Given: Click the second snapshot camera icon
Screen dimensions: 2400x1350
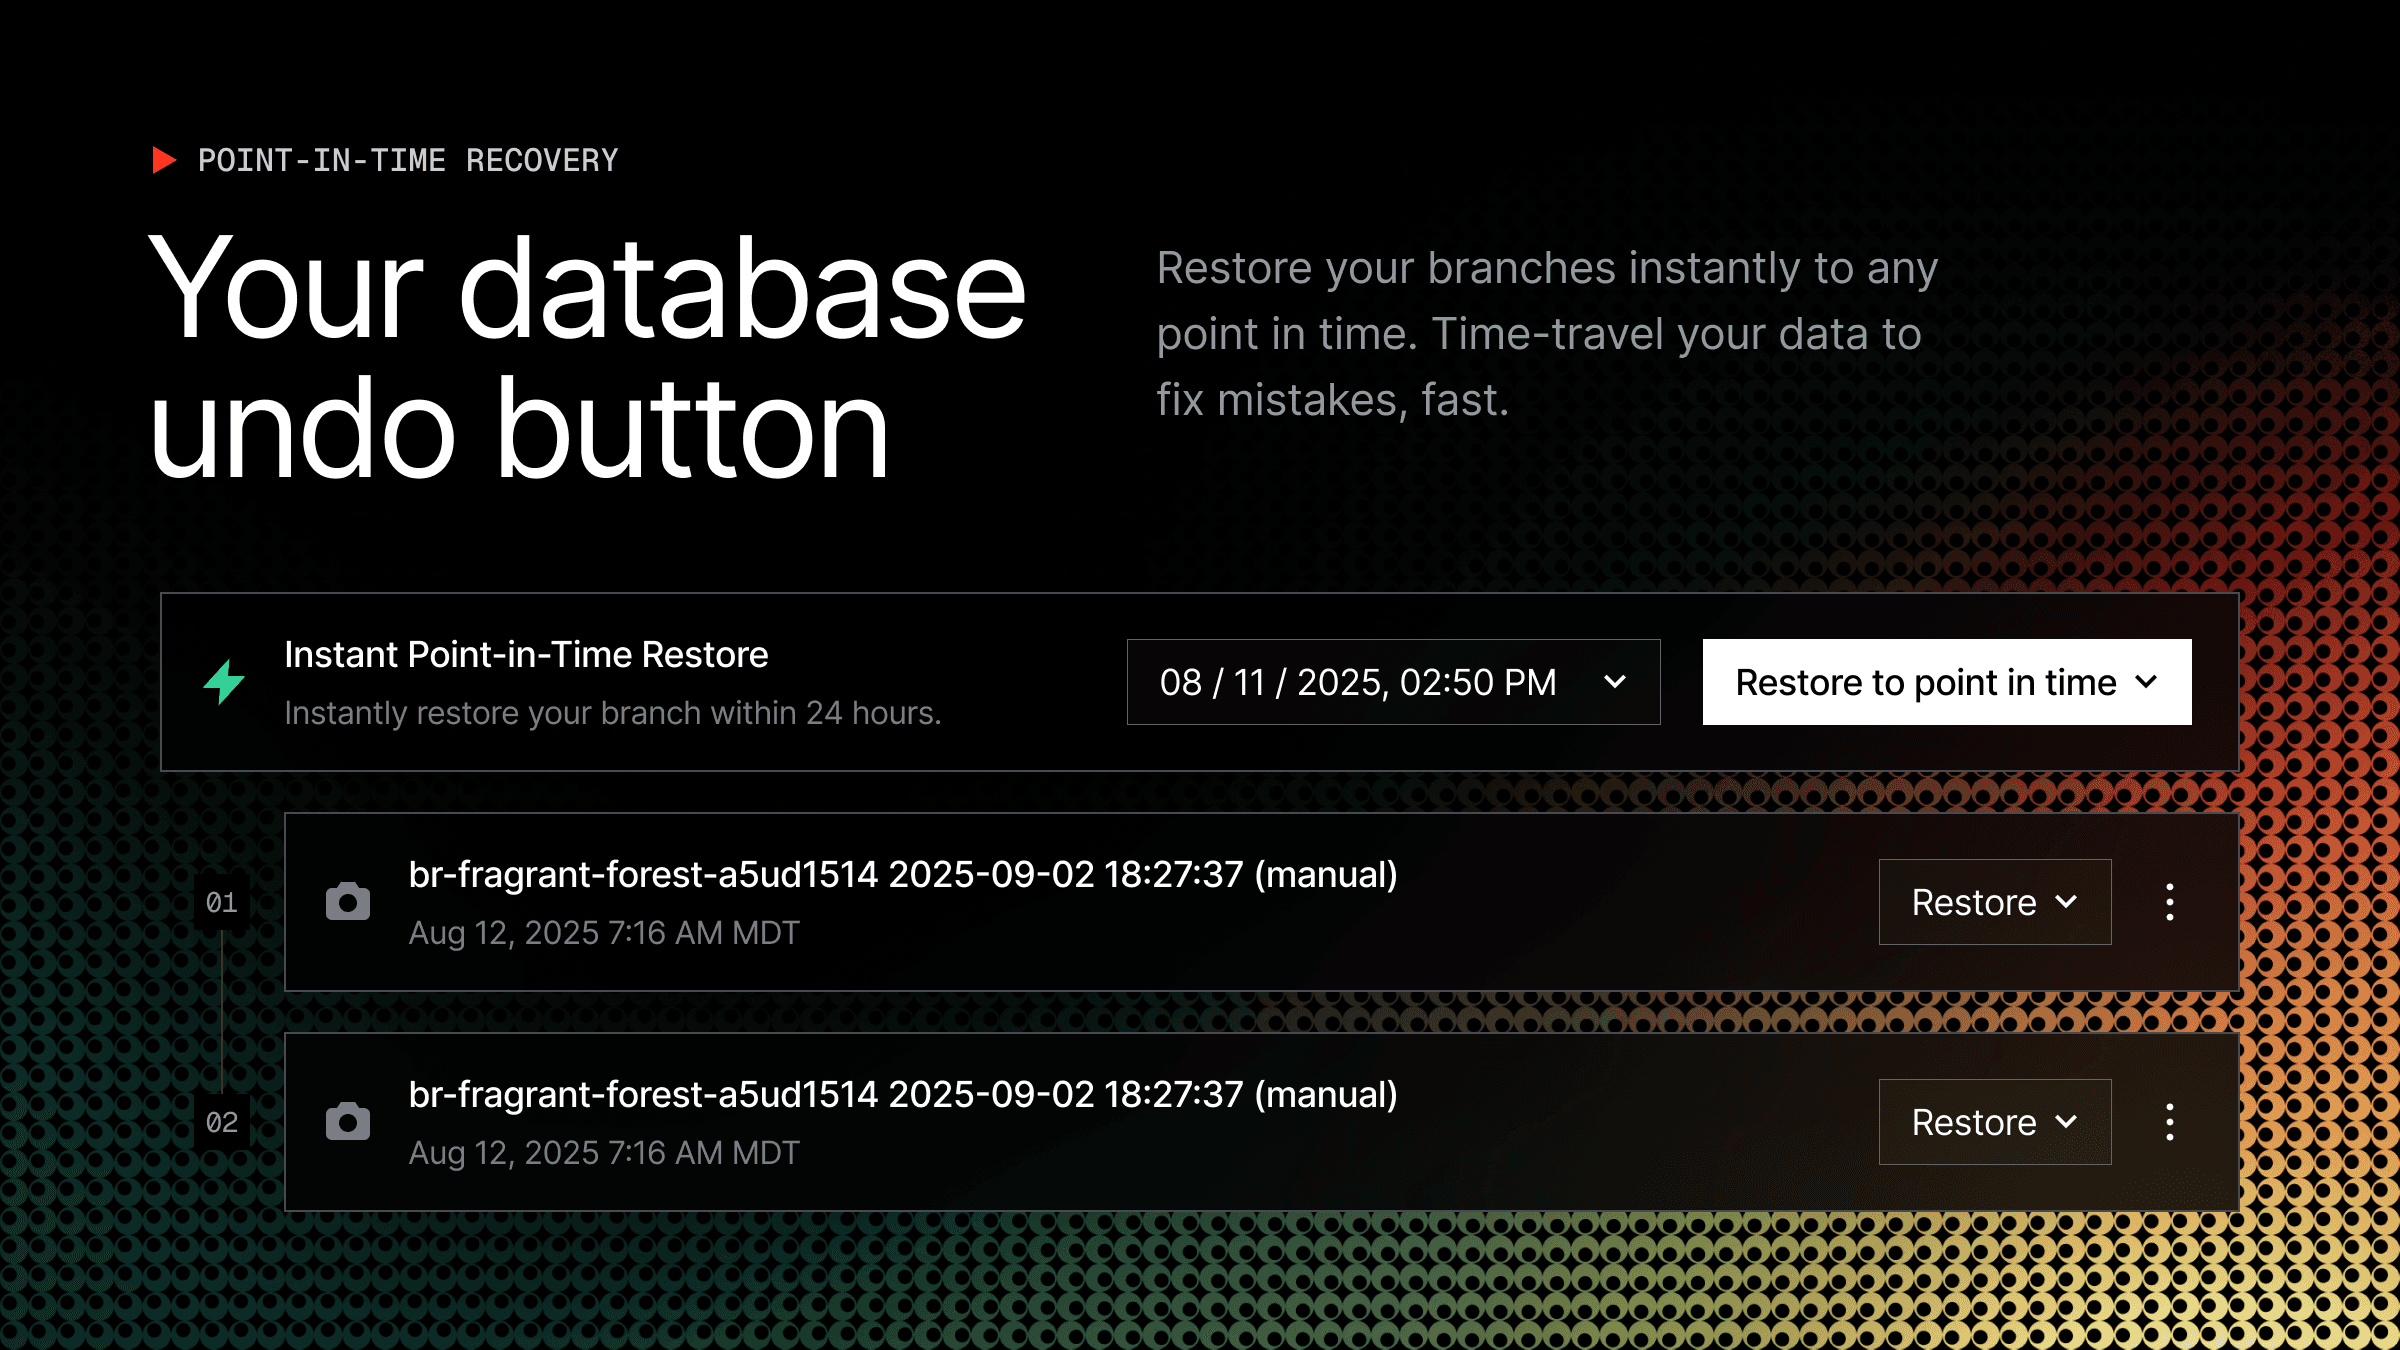Looking at the screenshot, I should pos(348,1122).
